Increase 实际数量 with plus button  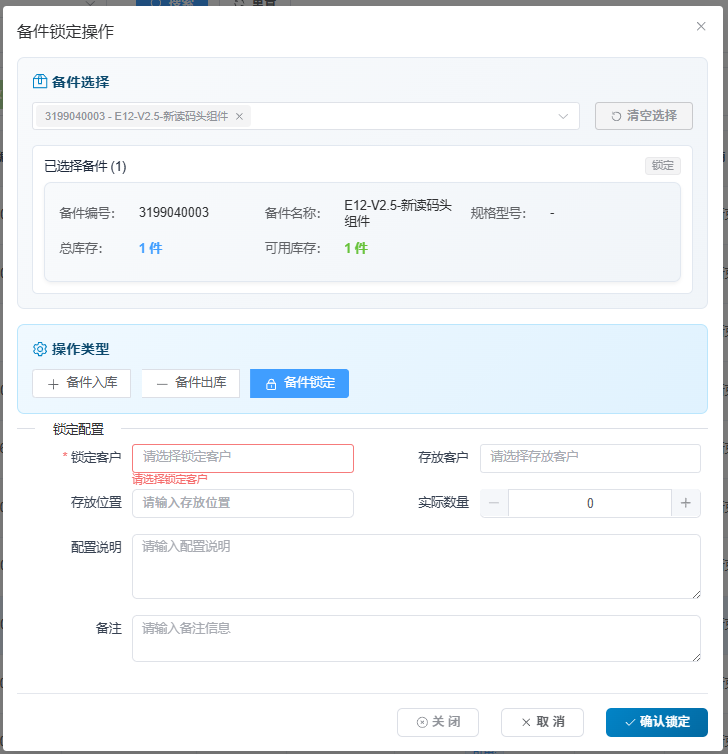point(686,503)
